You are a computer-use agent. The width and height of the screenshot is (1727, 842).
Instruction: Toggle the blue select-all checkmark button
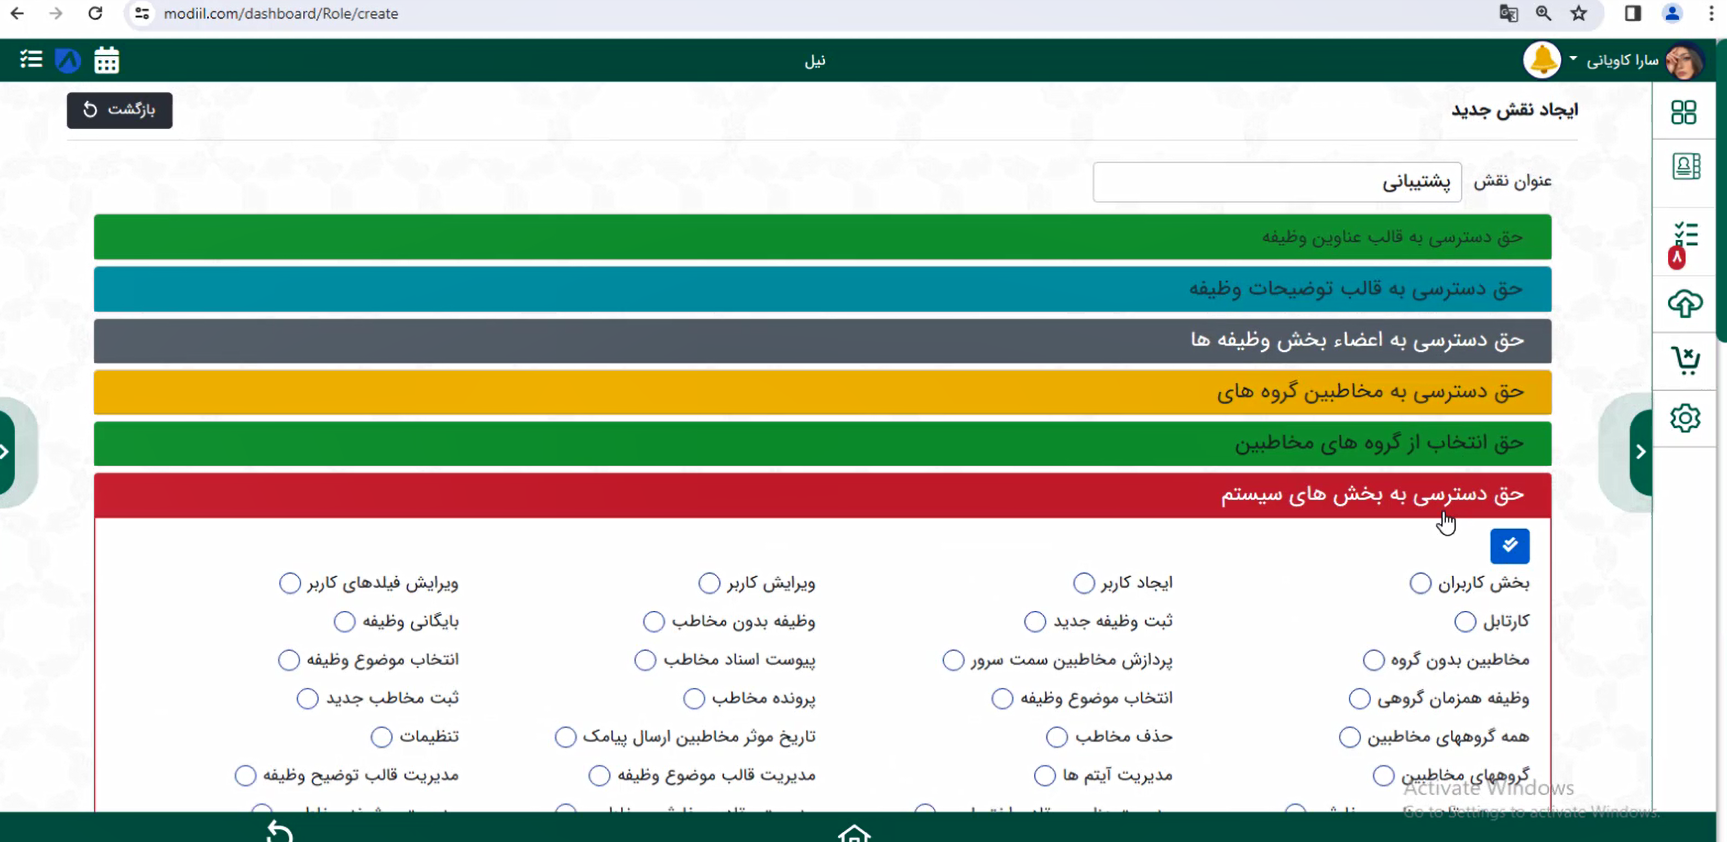coord(1509,546)
